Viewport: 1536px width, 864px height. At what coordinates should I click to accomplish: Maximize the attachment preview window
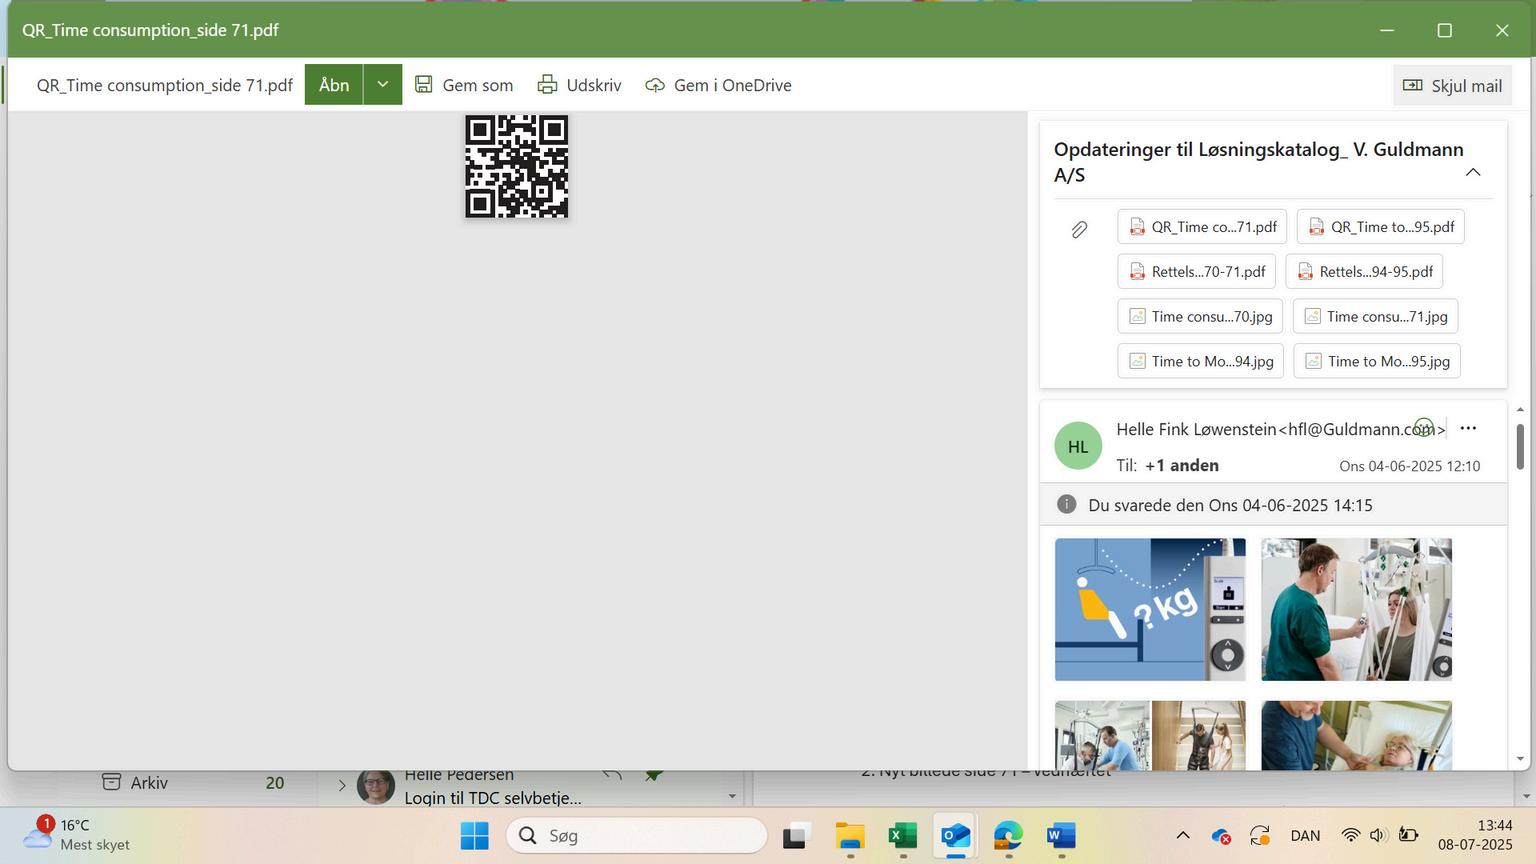1444,30
